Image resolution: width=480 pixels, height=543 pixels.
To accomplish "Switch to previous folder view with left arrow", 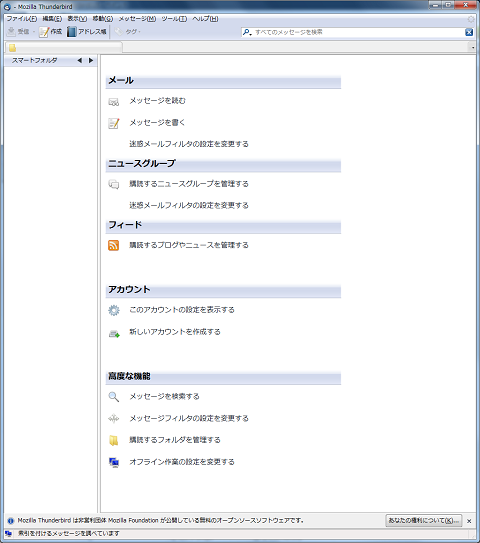I will coord(80,60).
